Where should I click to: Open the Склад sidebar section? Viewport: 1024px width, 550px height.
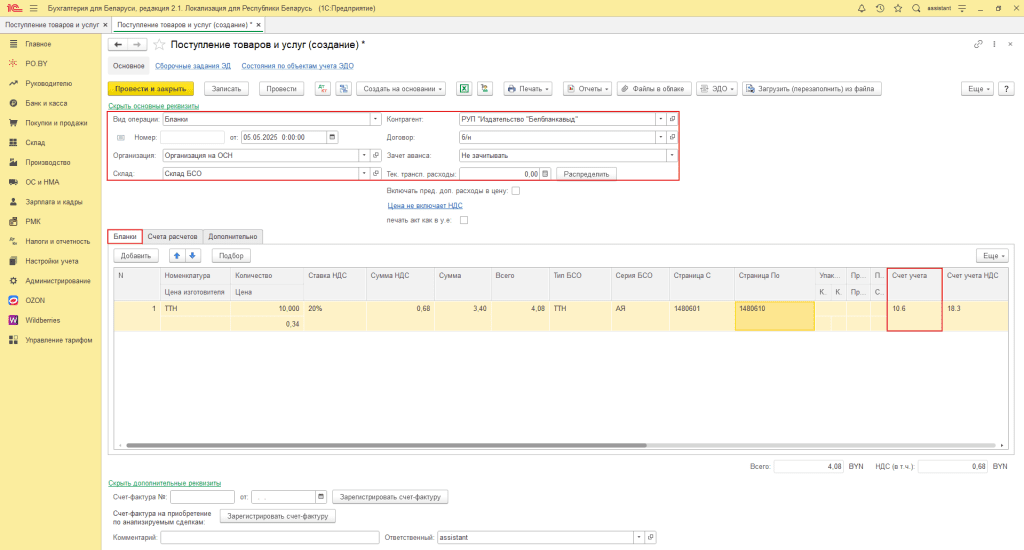tap(35, 142)
